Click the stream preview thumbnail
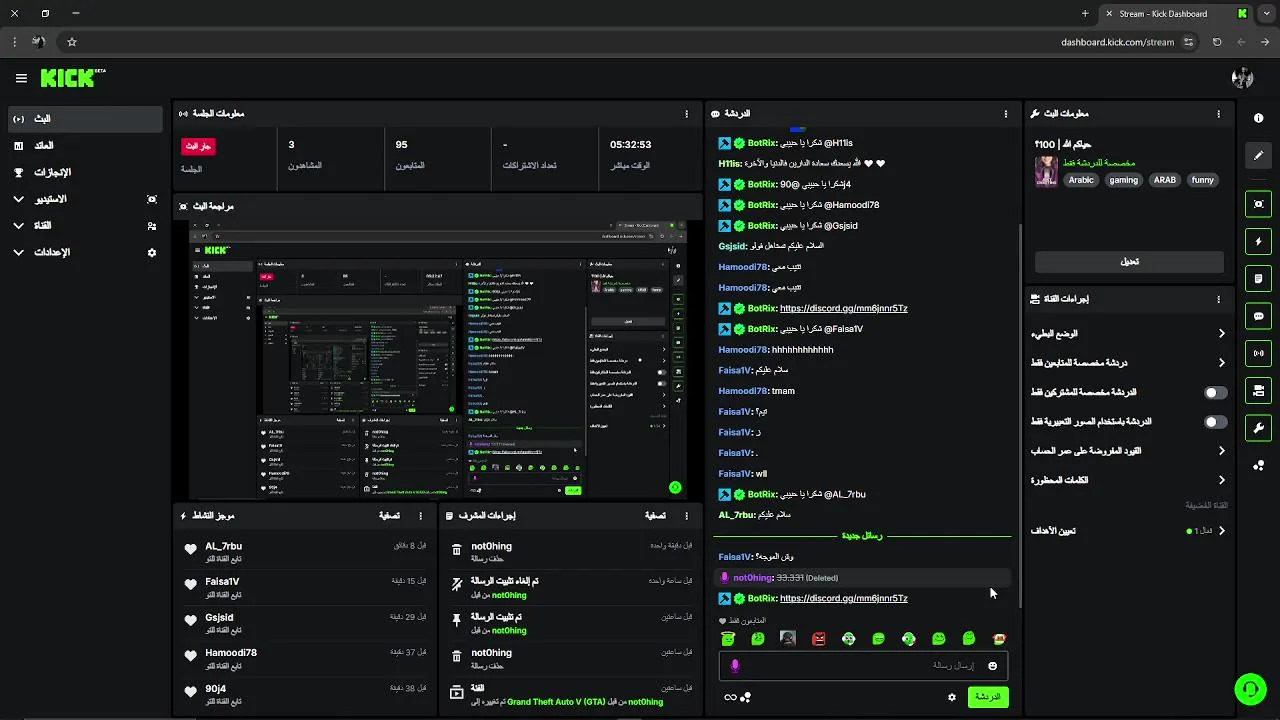Viewport: 1280px width, 720px height. (x=438, y=359)
